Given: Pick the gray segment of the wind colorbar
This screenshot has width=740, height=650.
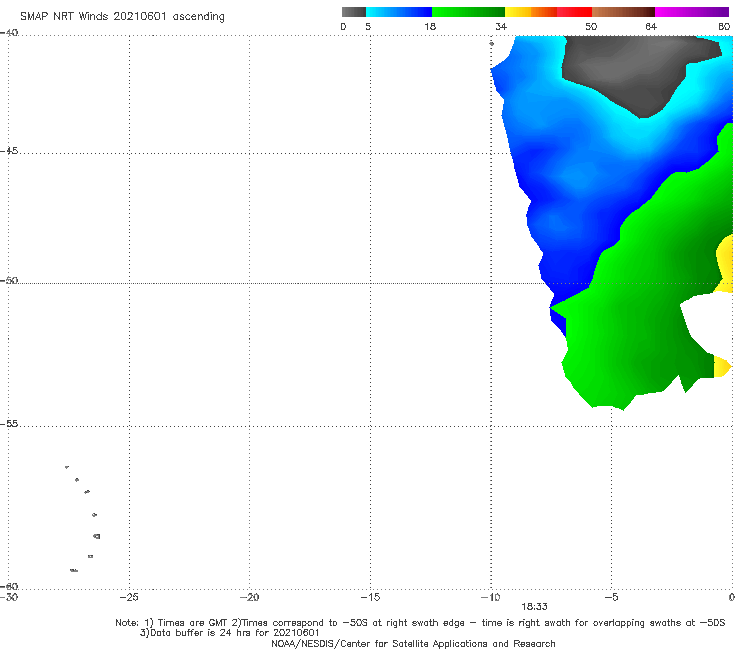Looking at the screenshot, I should tap(354, 12).
